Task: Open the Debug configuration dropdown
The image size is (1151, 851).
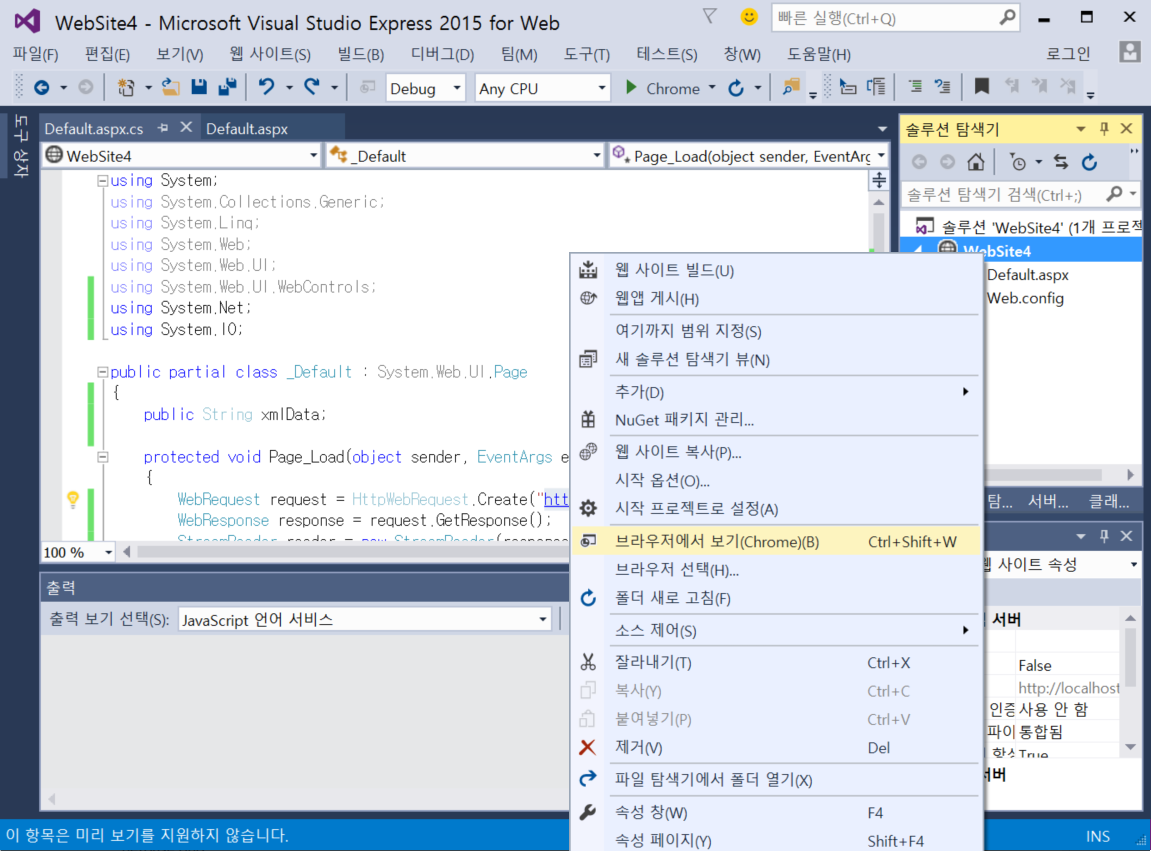Action: 426,88
